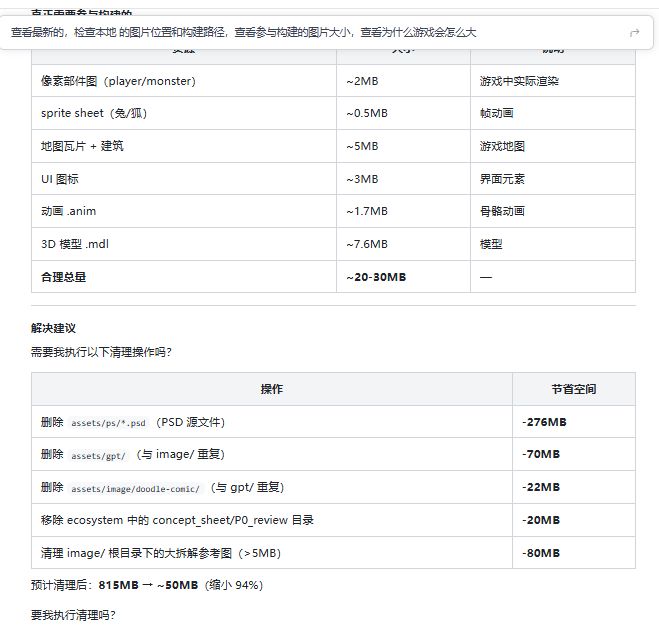Select the '像素部件图（player/monster）' cell

(x=184, y=81)
